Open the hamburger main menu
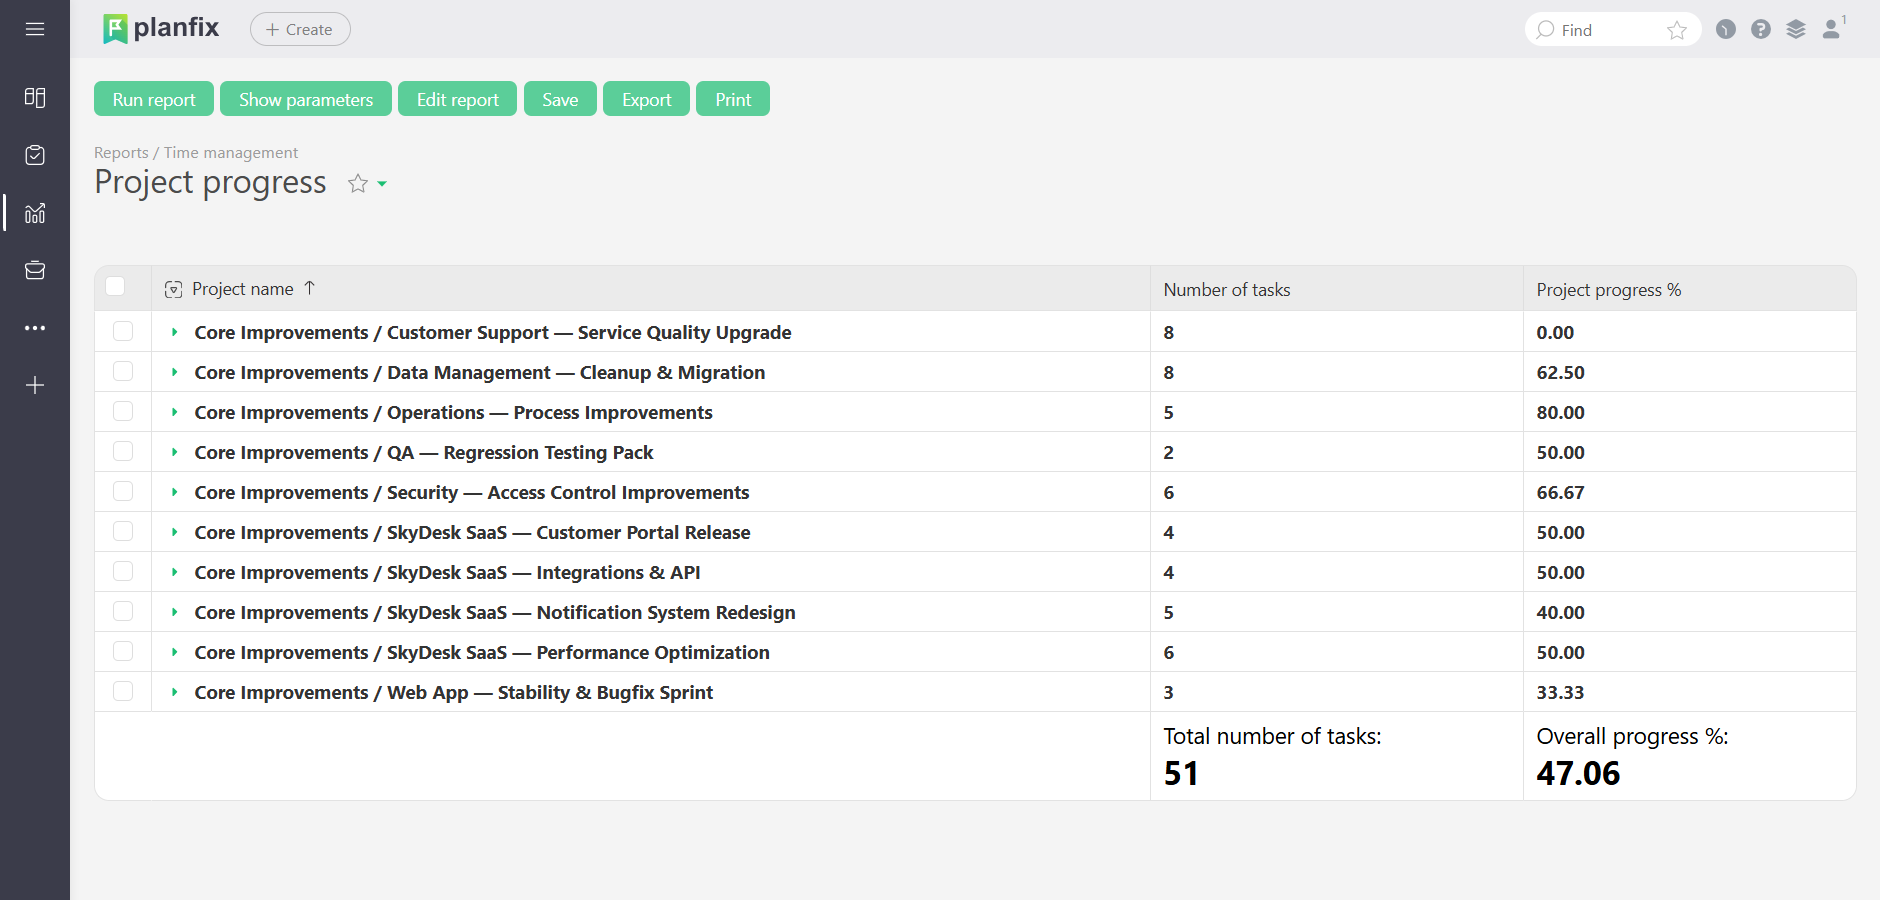The height and width of the screenshot is (900, 1880). coord(35,29)
